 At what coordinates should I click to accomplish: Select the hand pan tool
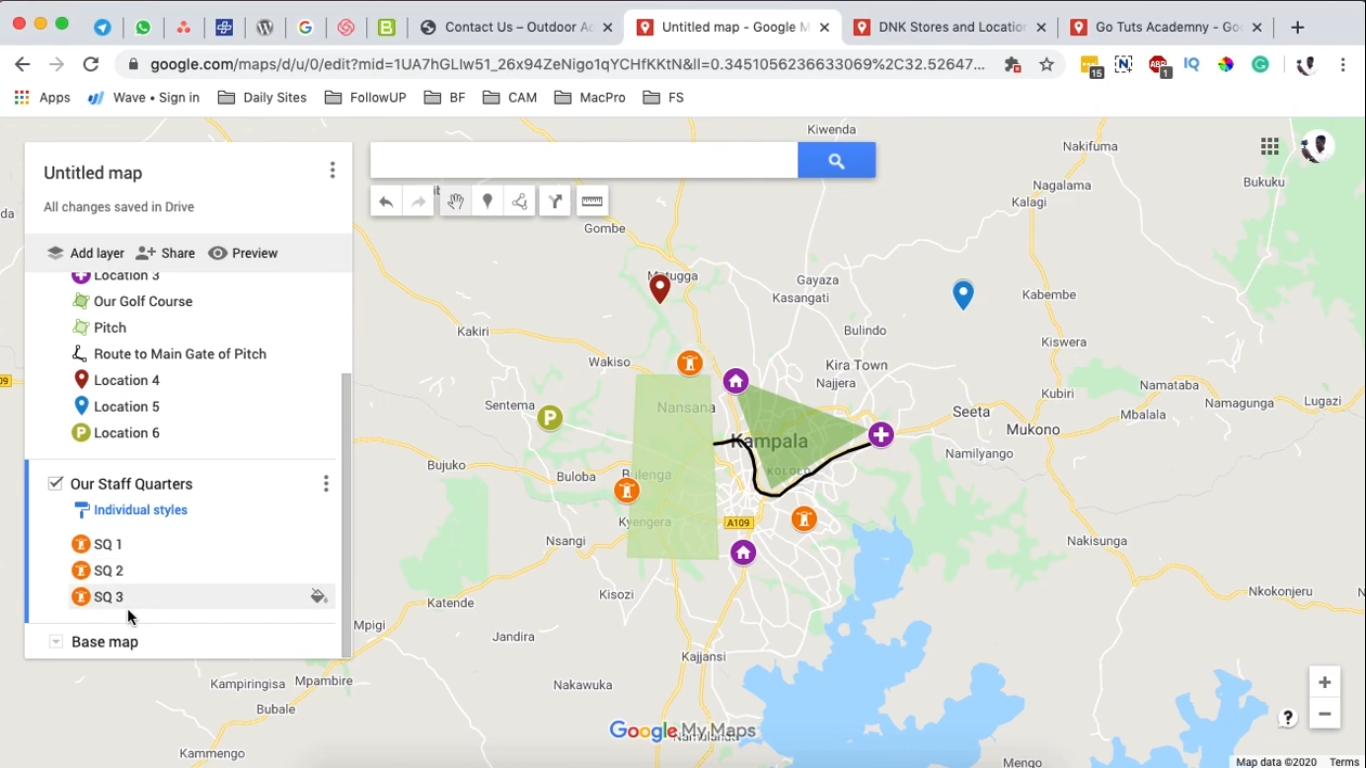point(455,202)
